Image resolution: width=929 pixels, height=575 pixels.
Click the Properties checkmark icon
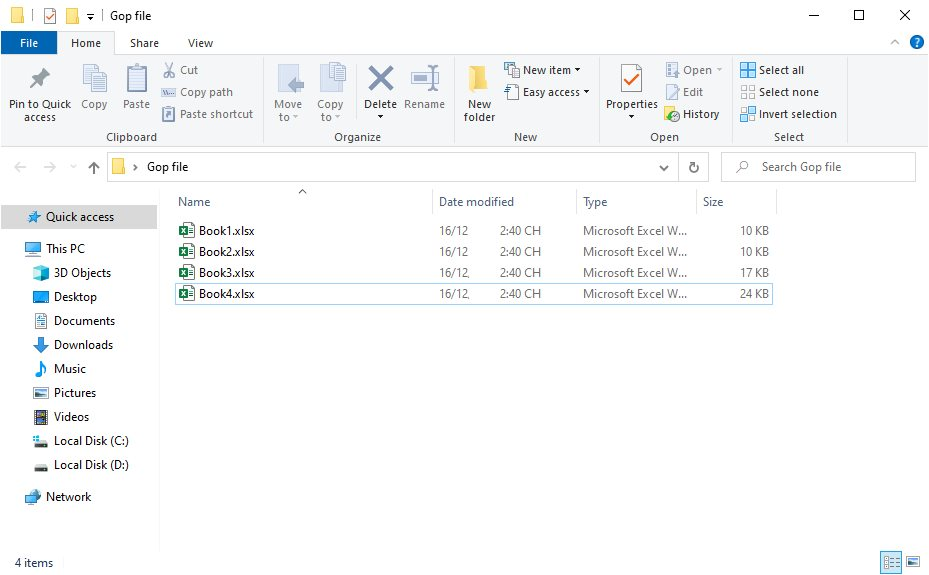[632, 79]
